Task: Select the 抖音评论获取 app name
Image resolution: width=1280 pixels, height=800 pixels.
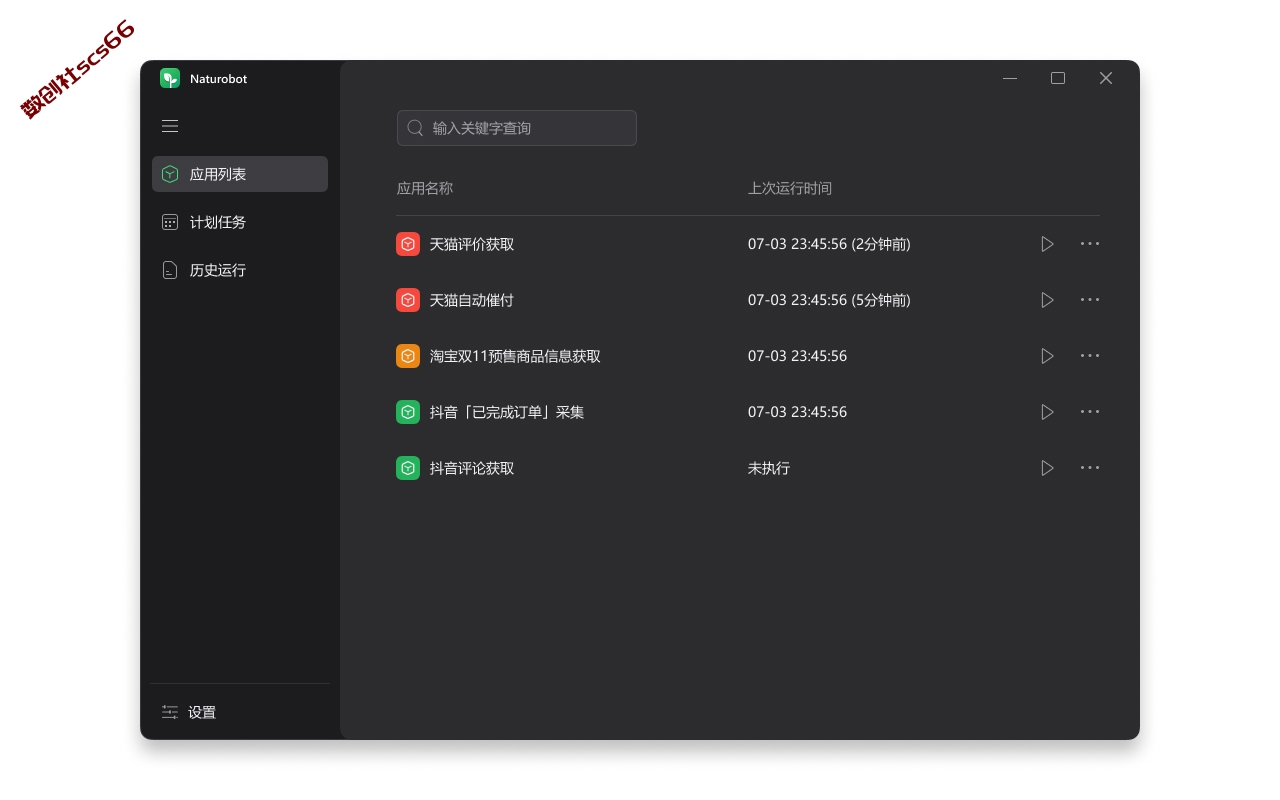Action: pyautogui.click(x=472, y=468)
